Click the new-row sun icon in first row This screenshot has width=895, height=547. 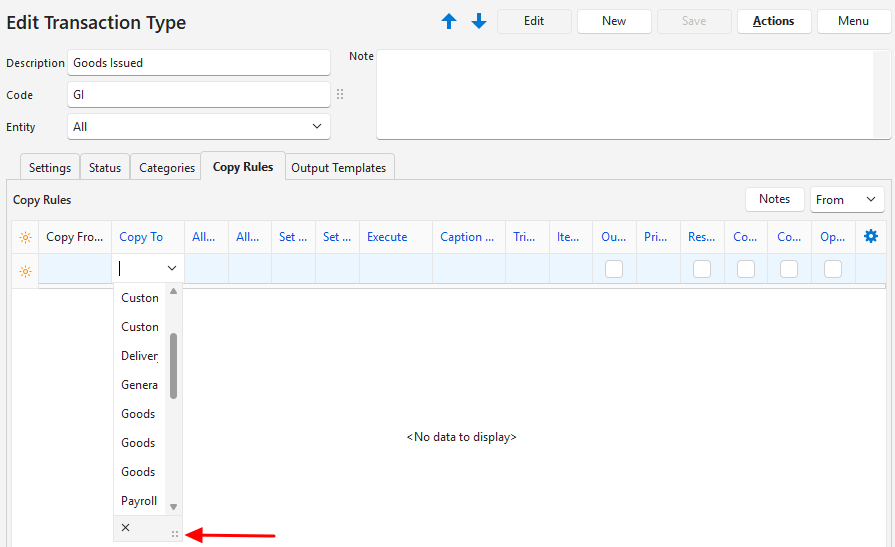pos(25,271)
